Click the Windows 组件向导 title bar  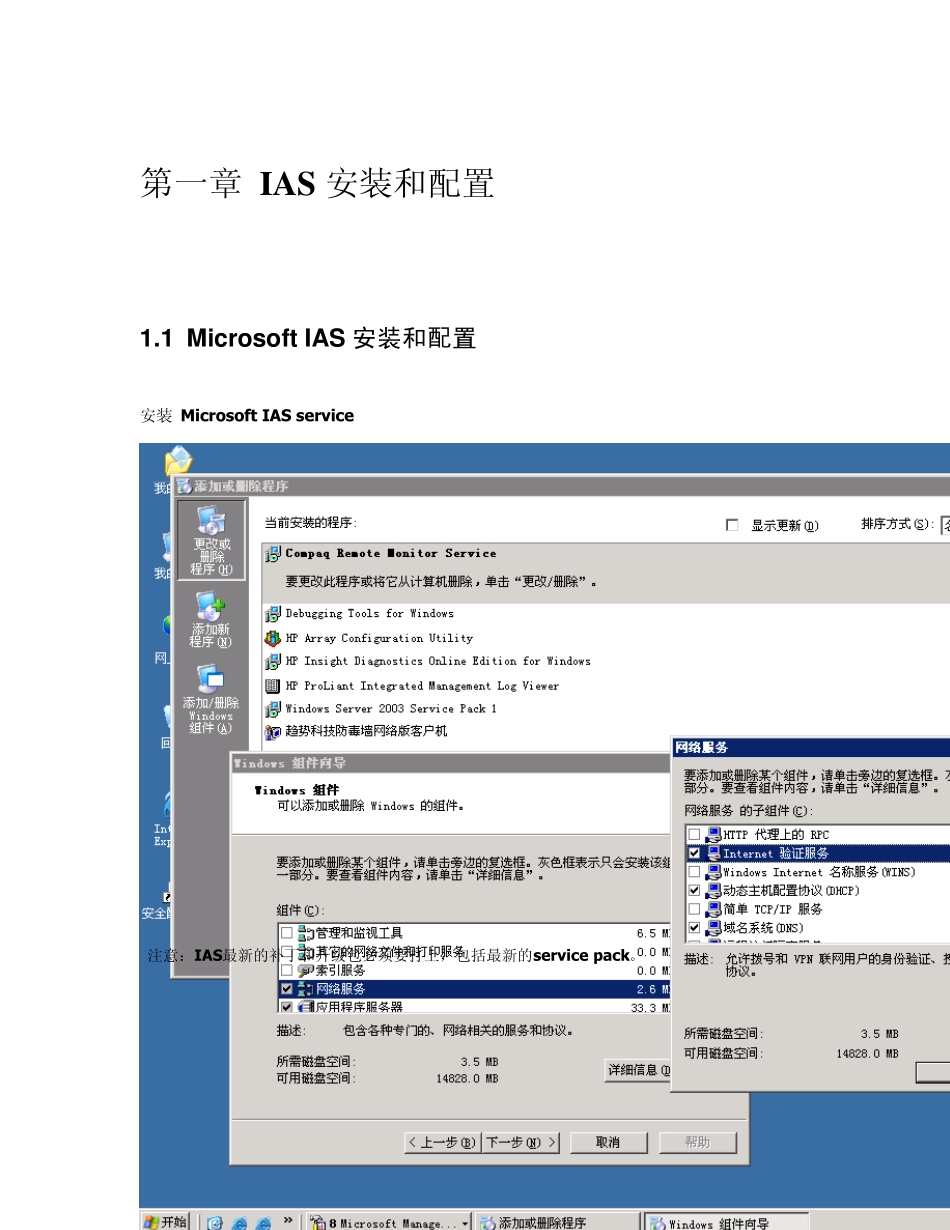click(451, 763)
